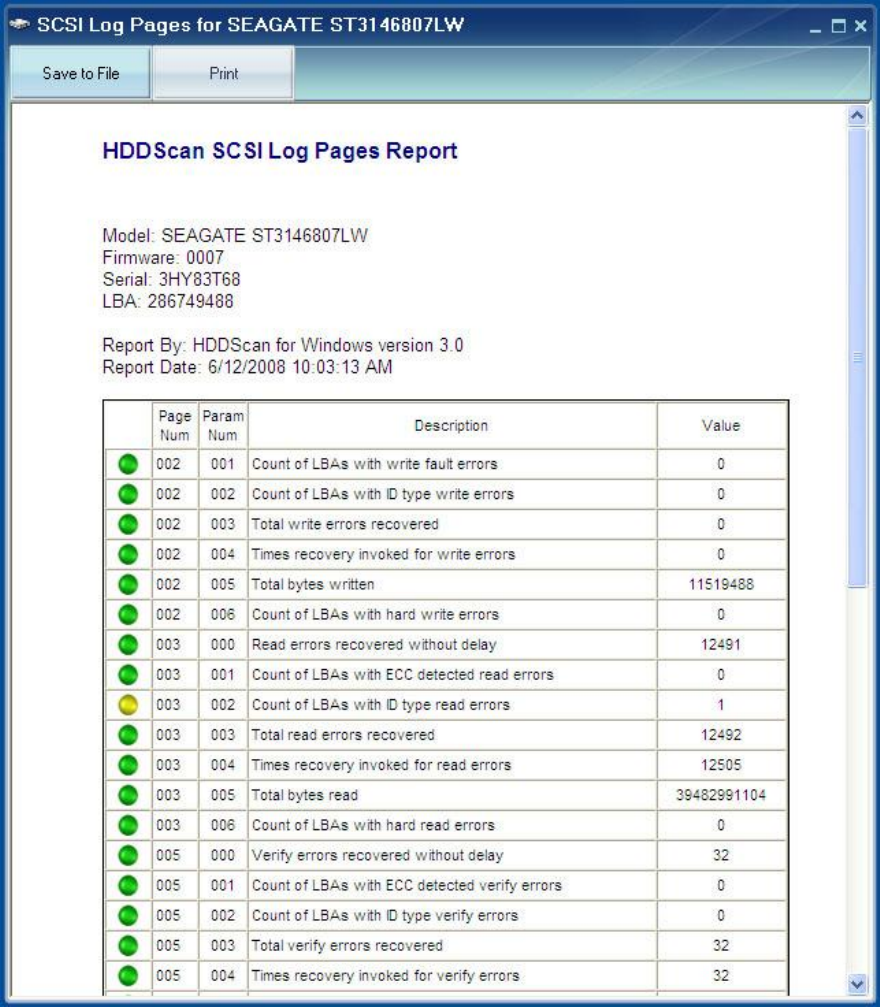Click Times recovery invoked for write errors text
880x1007 pixels.
pyautogui.click(x=383, y=554)
